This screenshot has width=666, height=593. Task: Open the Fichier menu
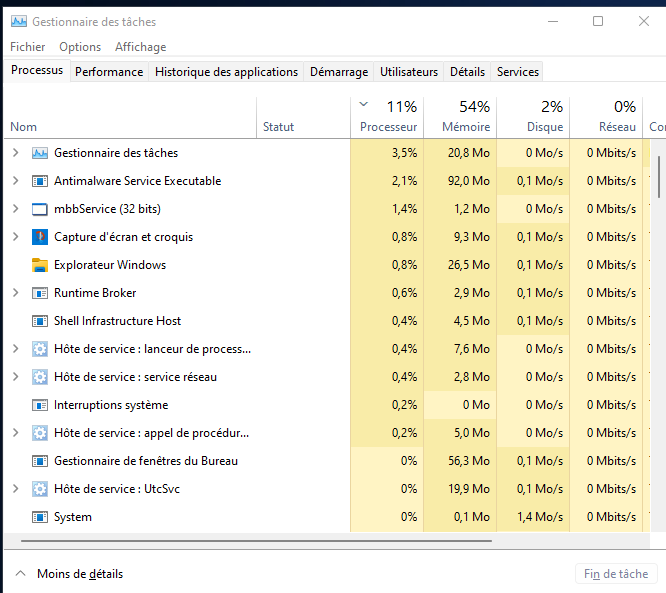pyautogui.click(x=28, y=47)
